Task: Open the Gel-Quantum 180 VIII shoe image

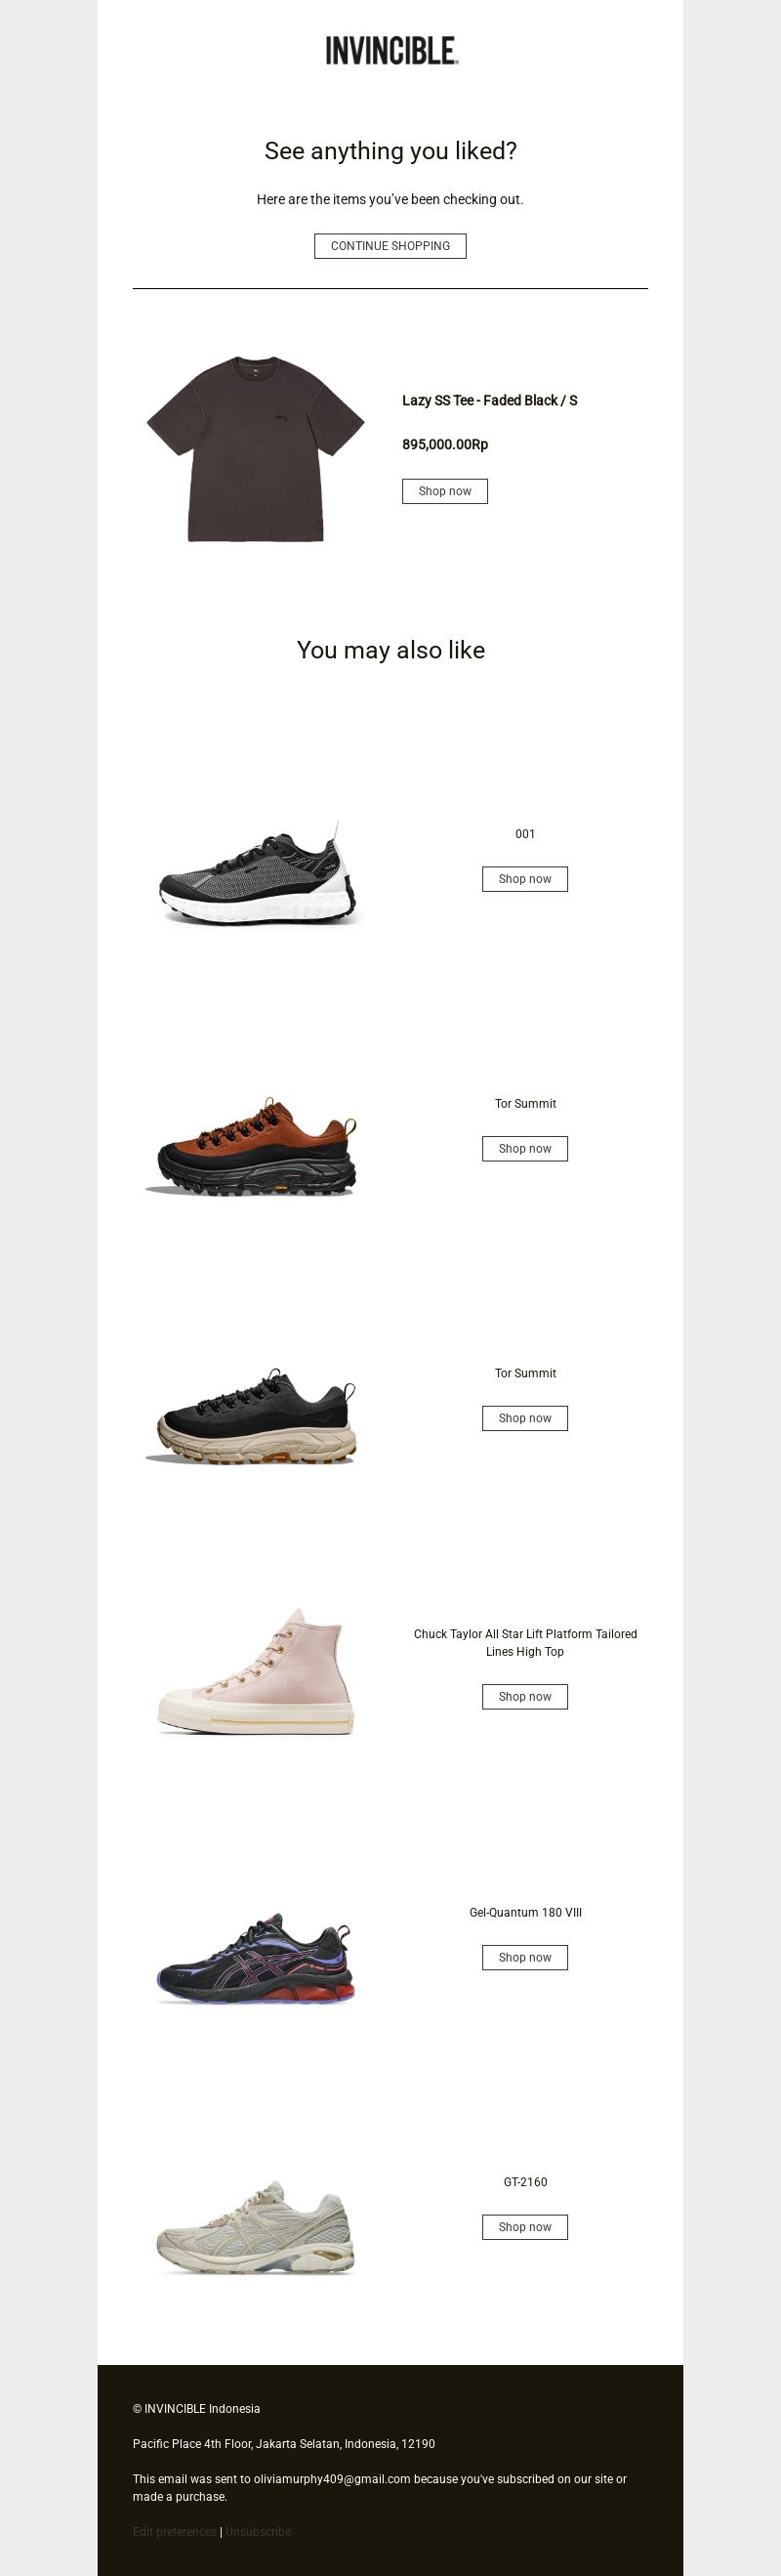Action: 255,1956
